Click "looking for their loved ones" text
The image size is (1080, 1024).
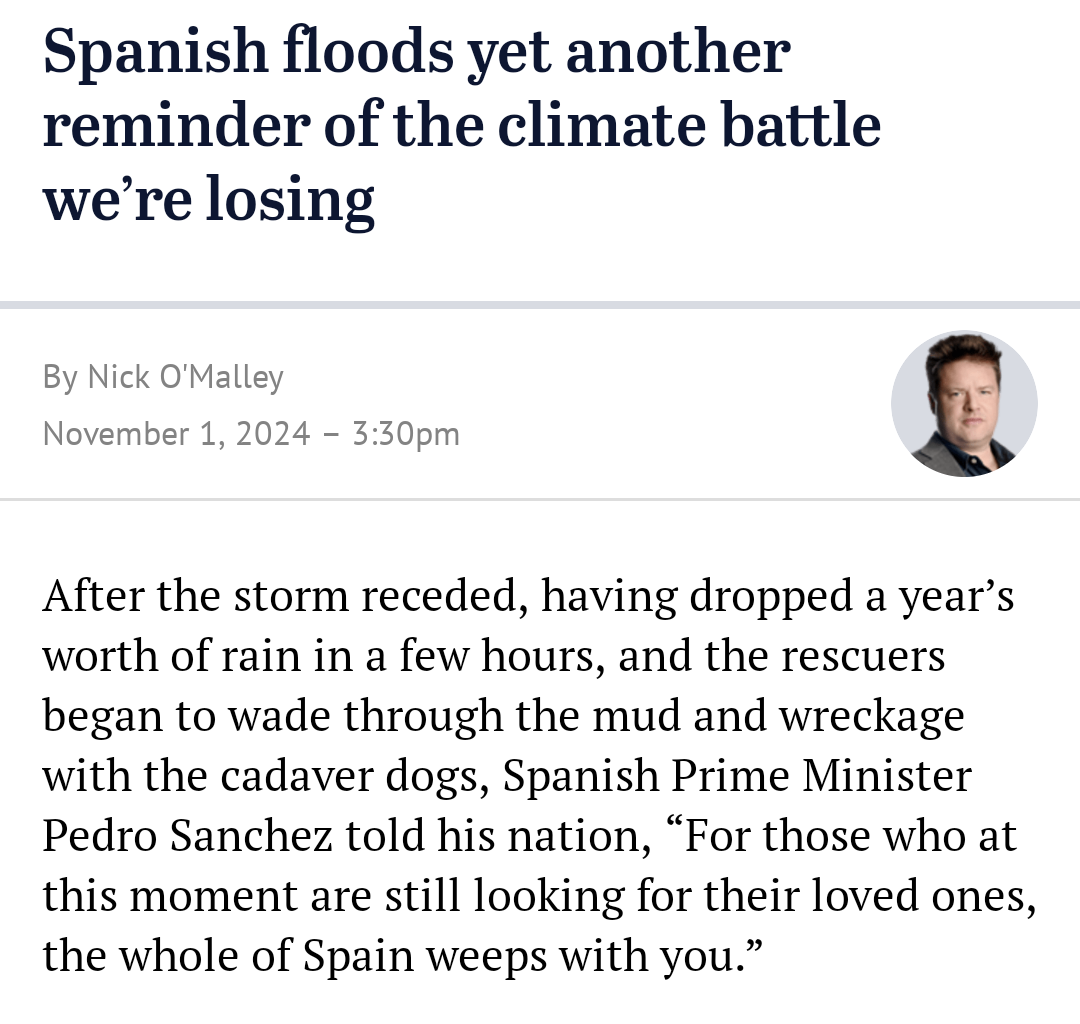754,896
